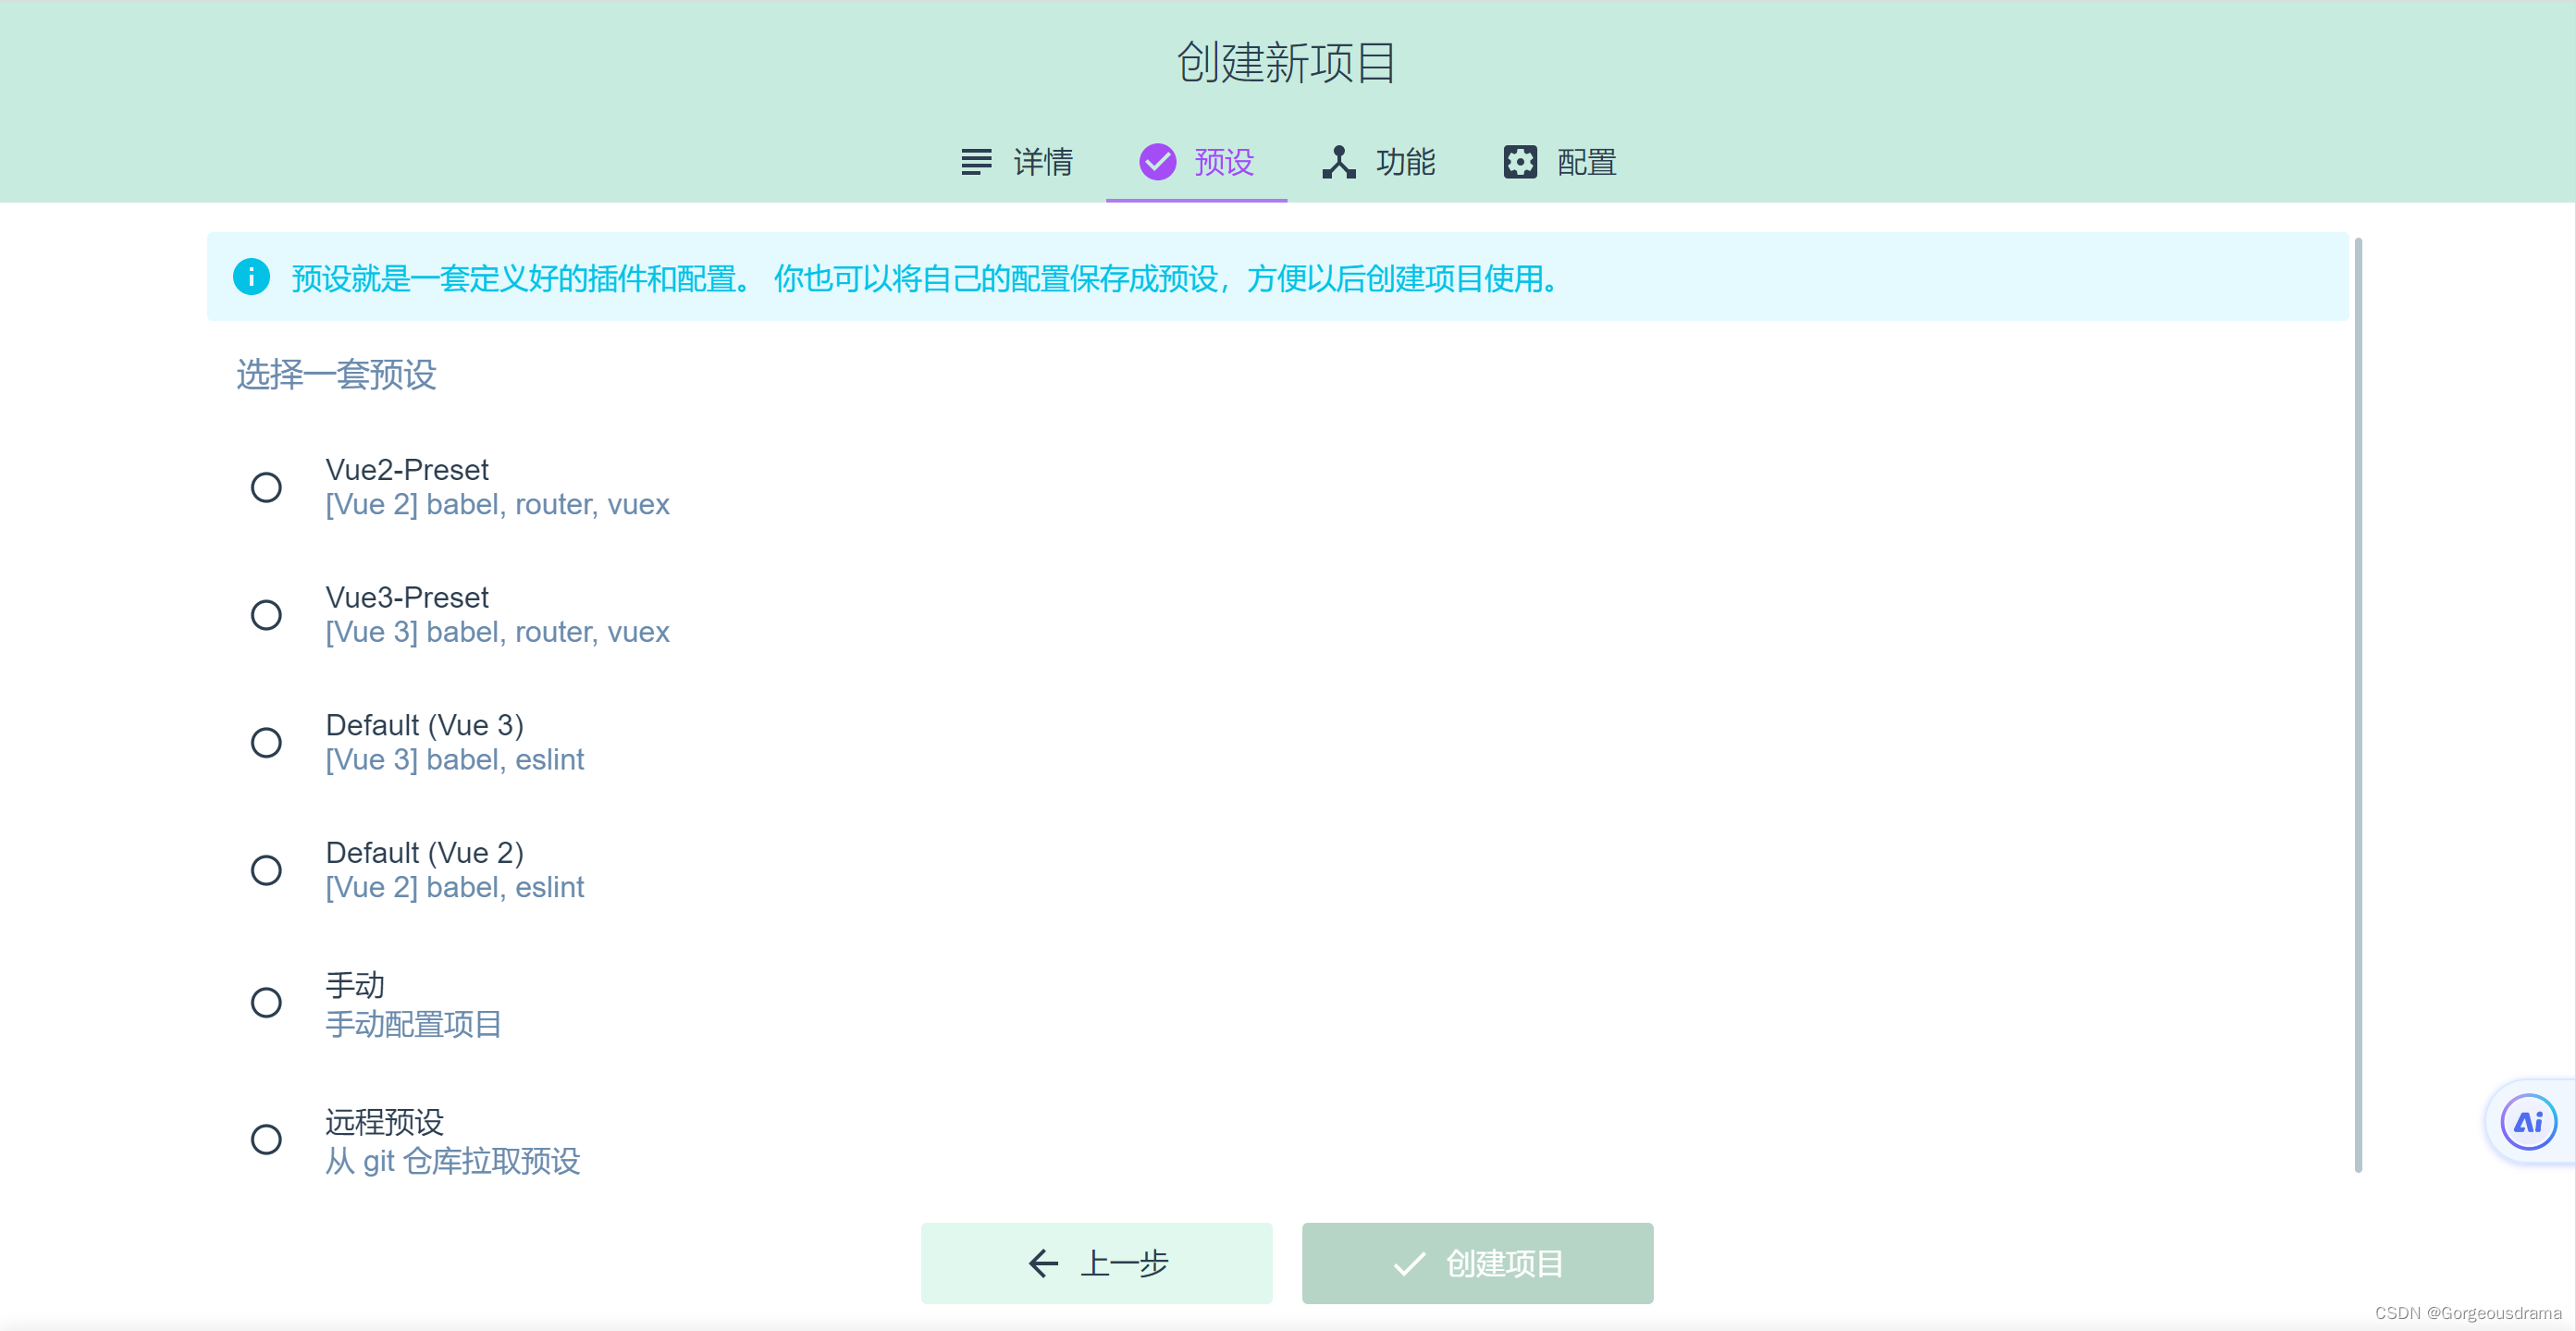Click the features branch icon
The image size is (2576, 1331).
(1338, 161)
